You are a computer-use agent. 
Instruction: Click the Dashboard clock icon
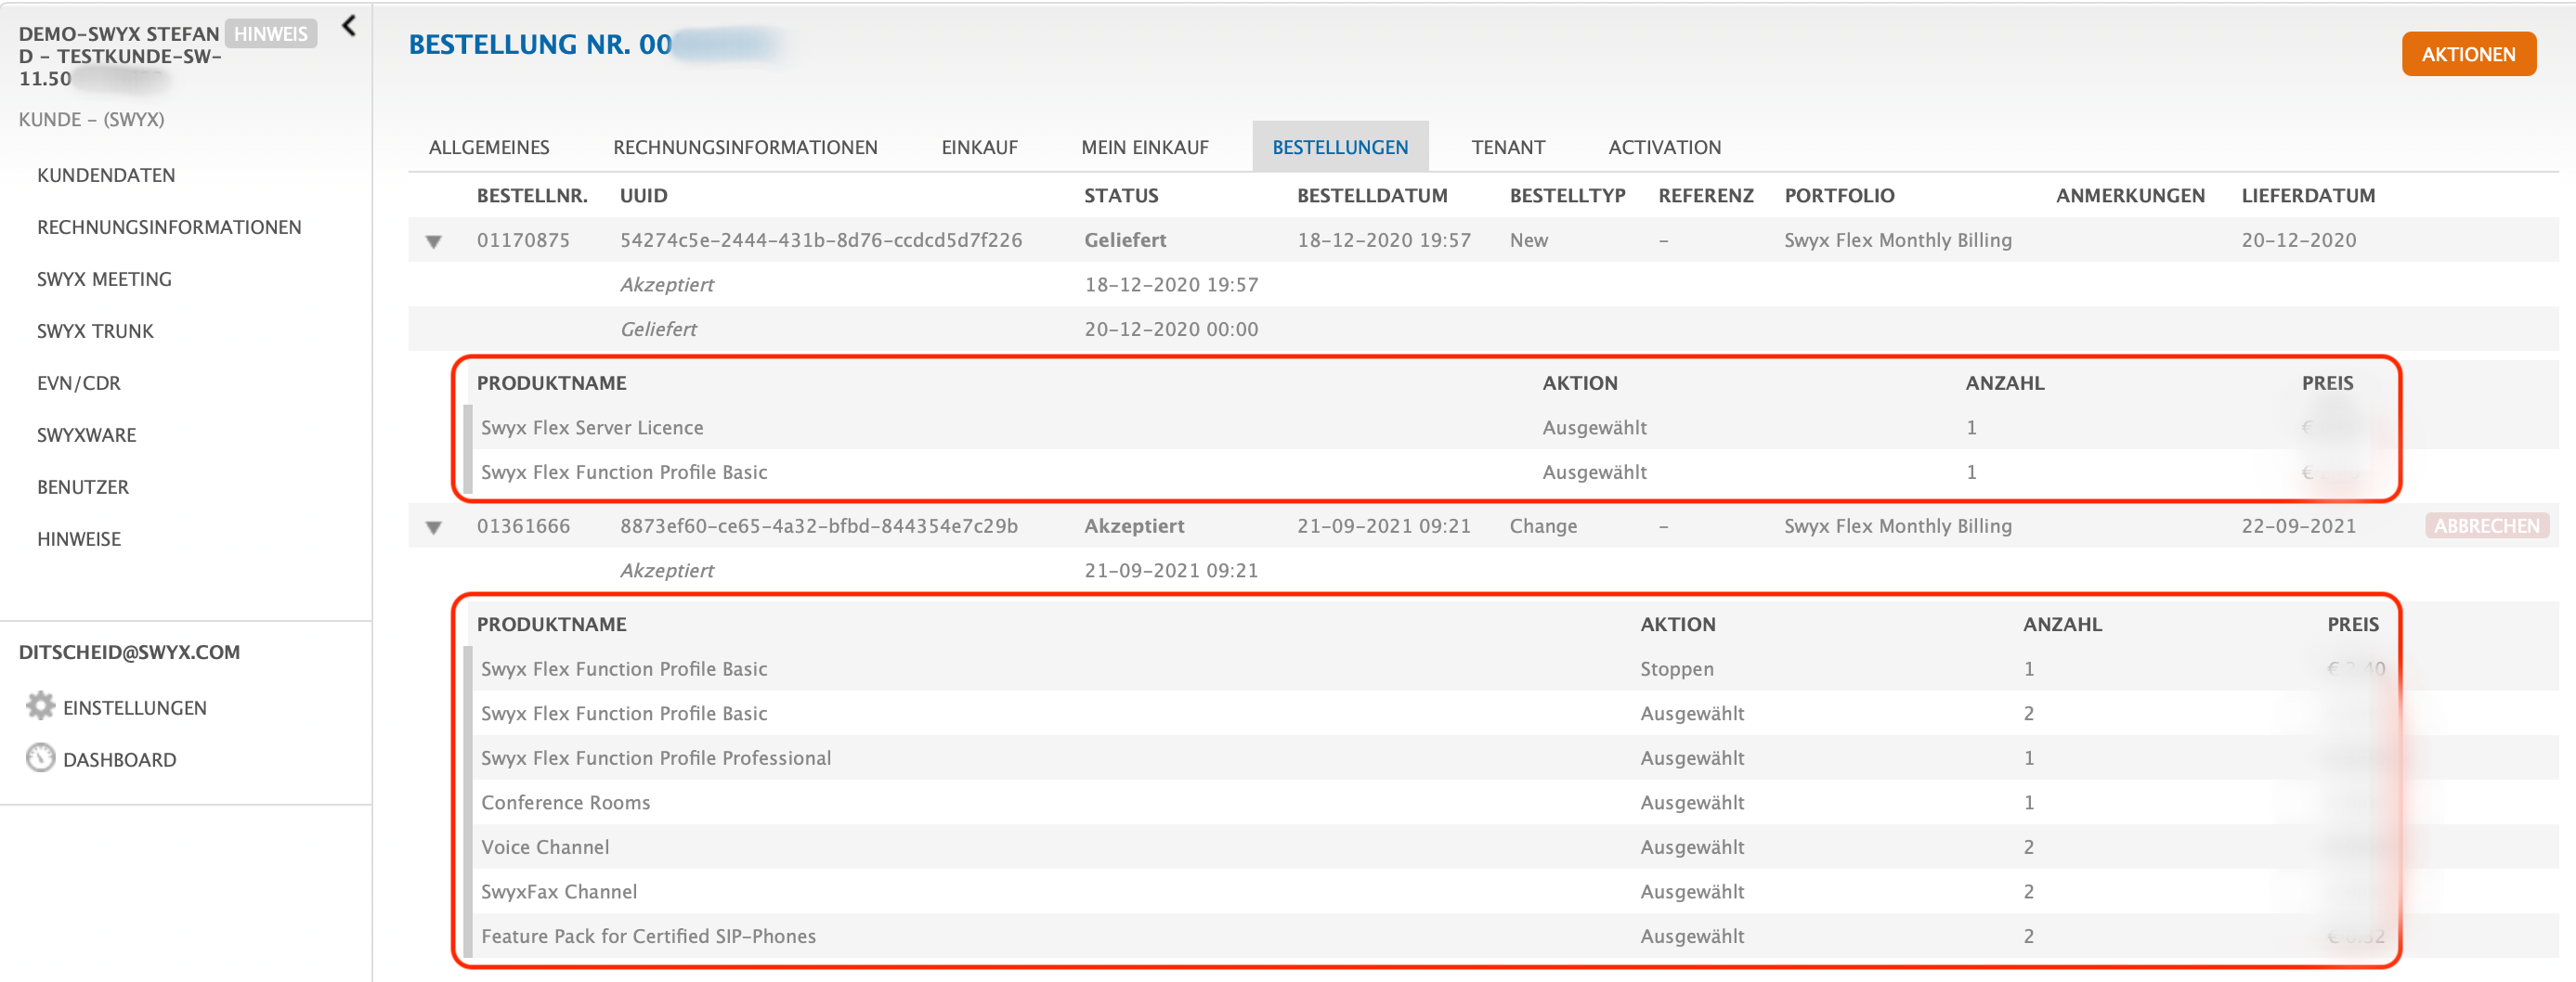40,758
